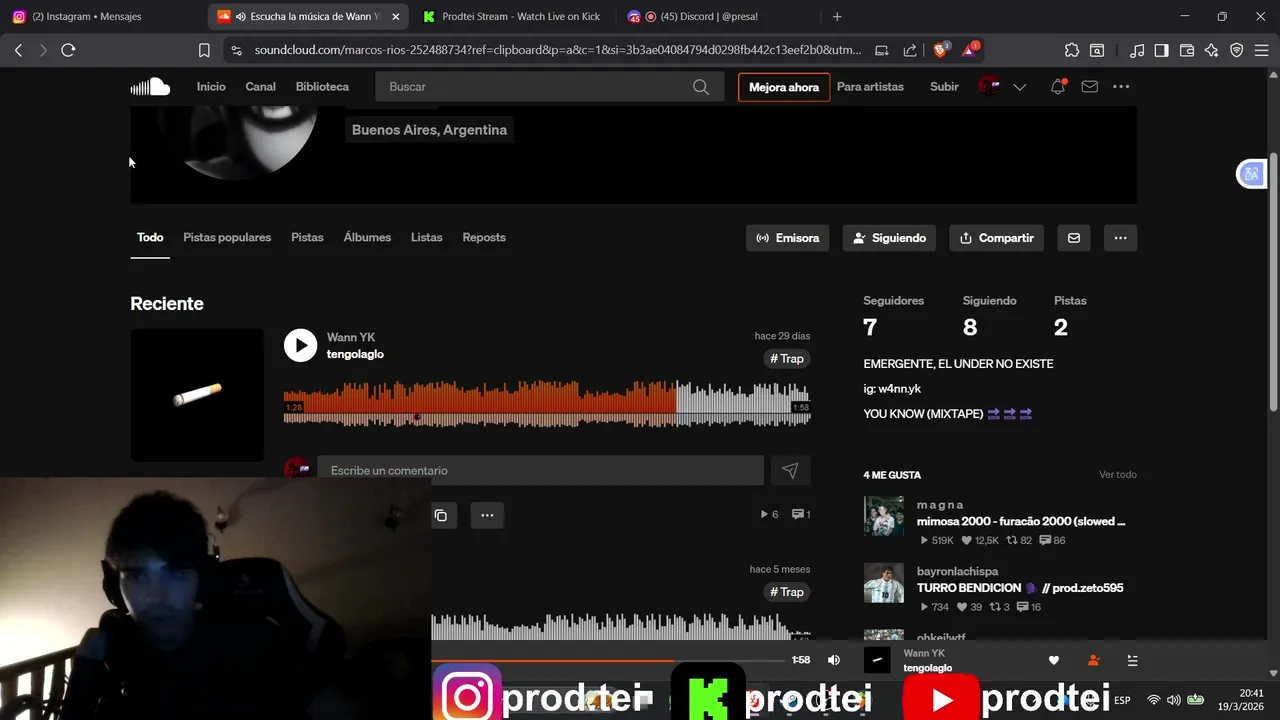Open Canal in header navigation

tap(260, 87)
